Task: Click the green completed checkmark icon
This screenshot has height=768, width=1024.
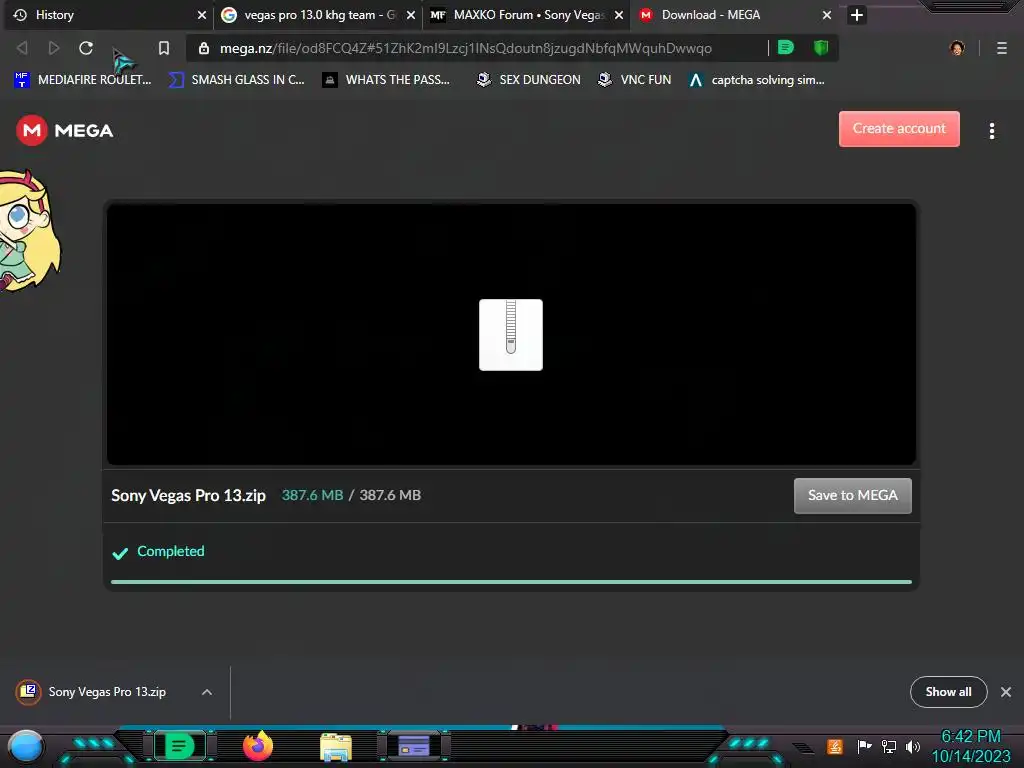Action: point(120,553)
